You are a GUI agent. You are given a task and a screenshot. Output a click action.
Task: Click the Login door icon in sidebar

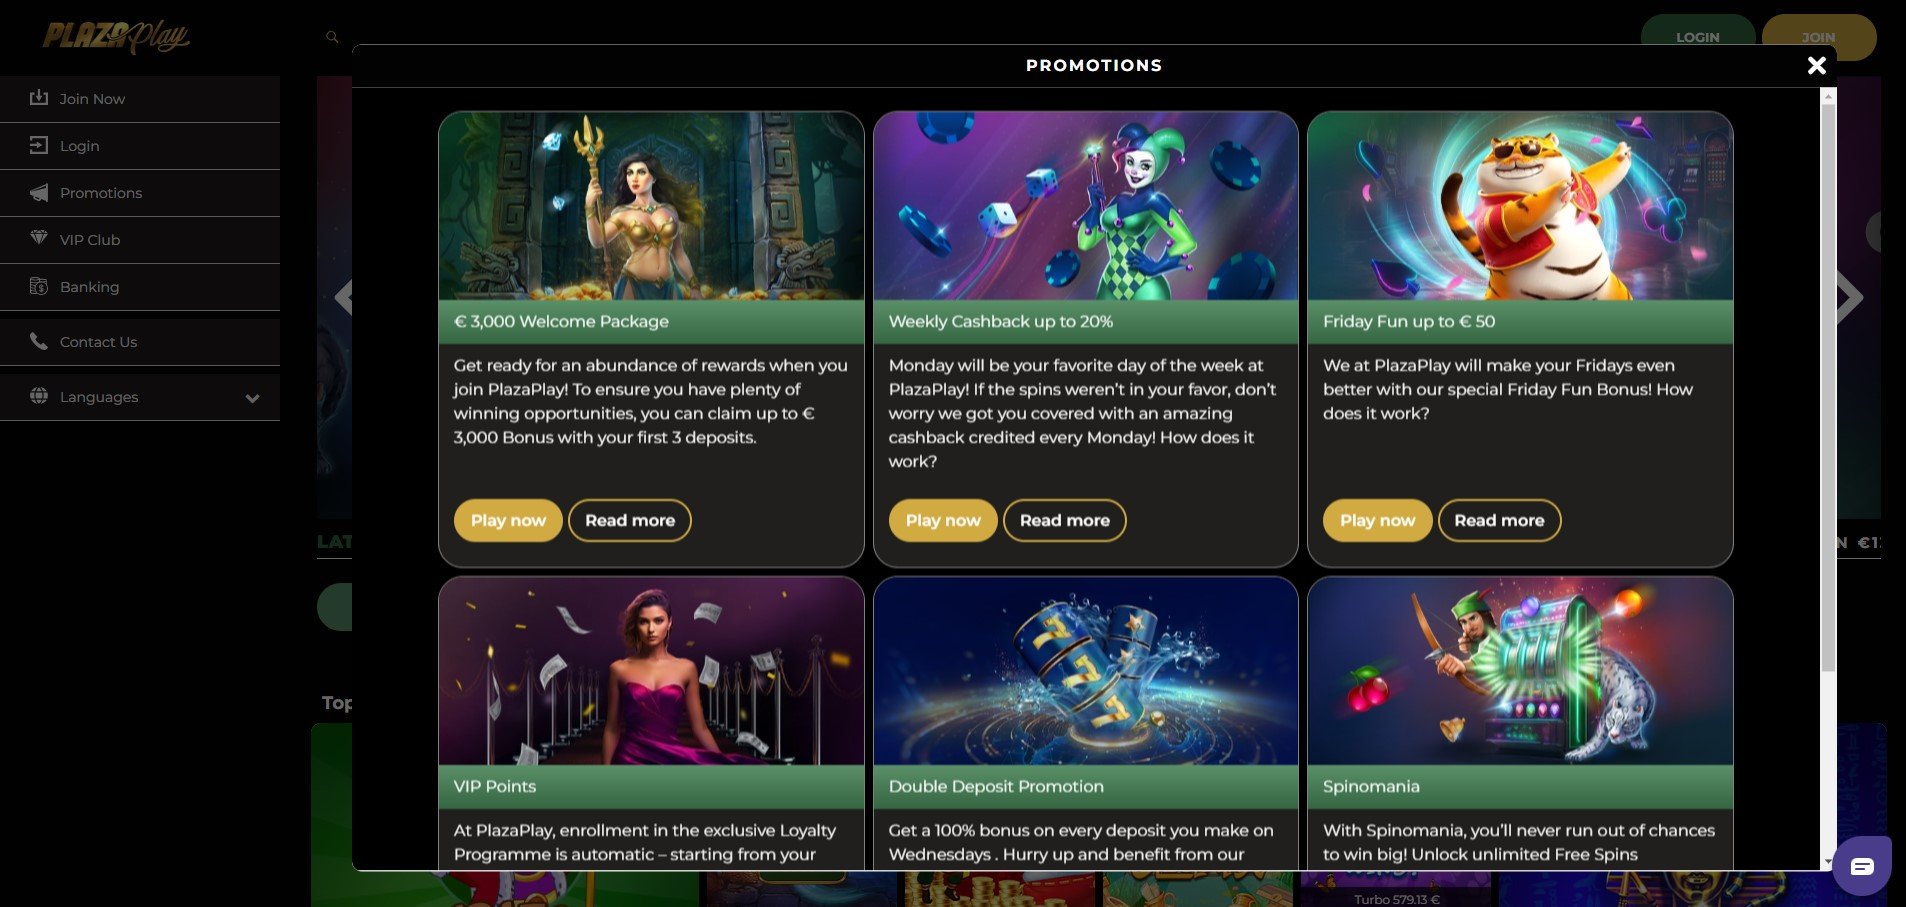(x=39, y=145)
